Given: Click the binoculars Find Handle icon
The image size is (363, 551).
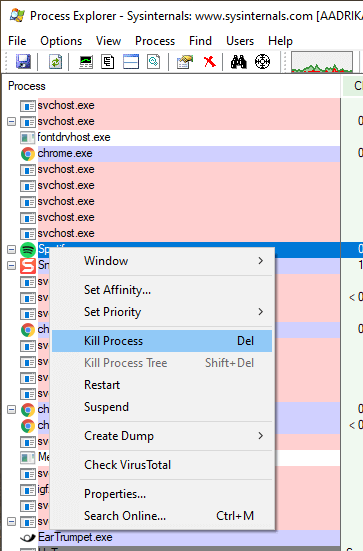Looking at the screenshot, I should pos(239,62).
